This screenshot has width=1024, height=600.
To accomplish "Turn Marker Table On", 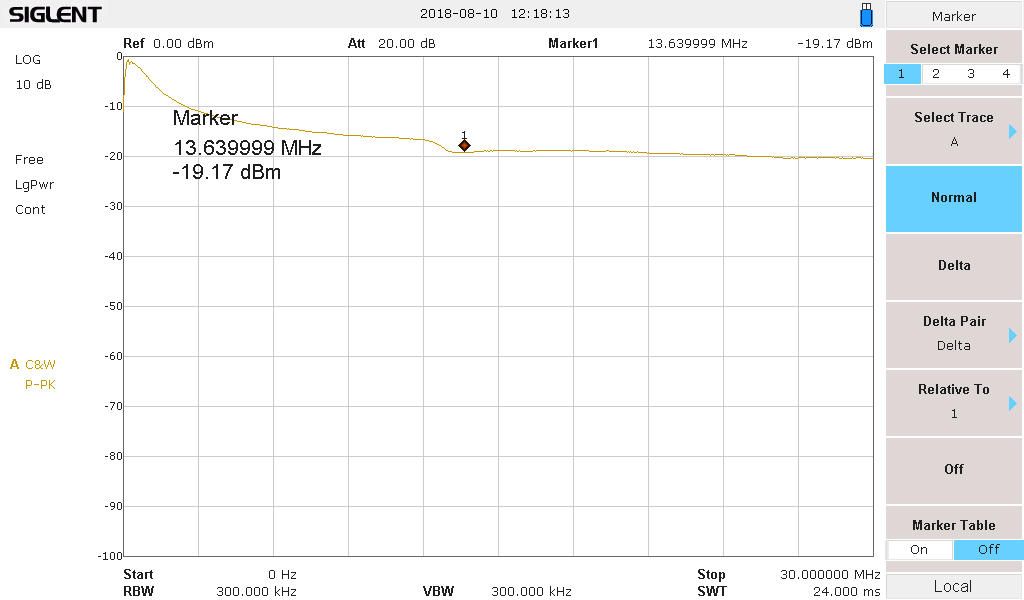I will (919, 550).
